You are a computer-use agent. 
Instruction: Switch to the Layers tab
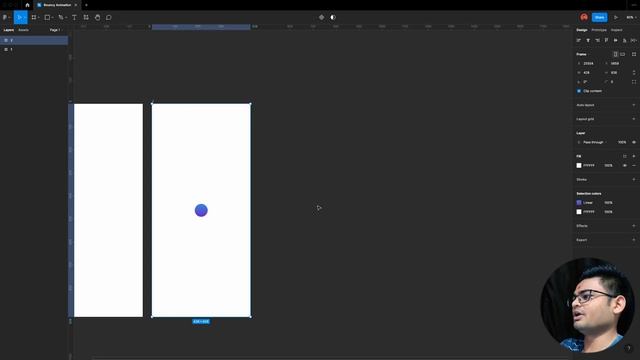pyautogui.click(x=9, y=30)
